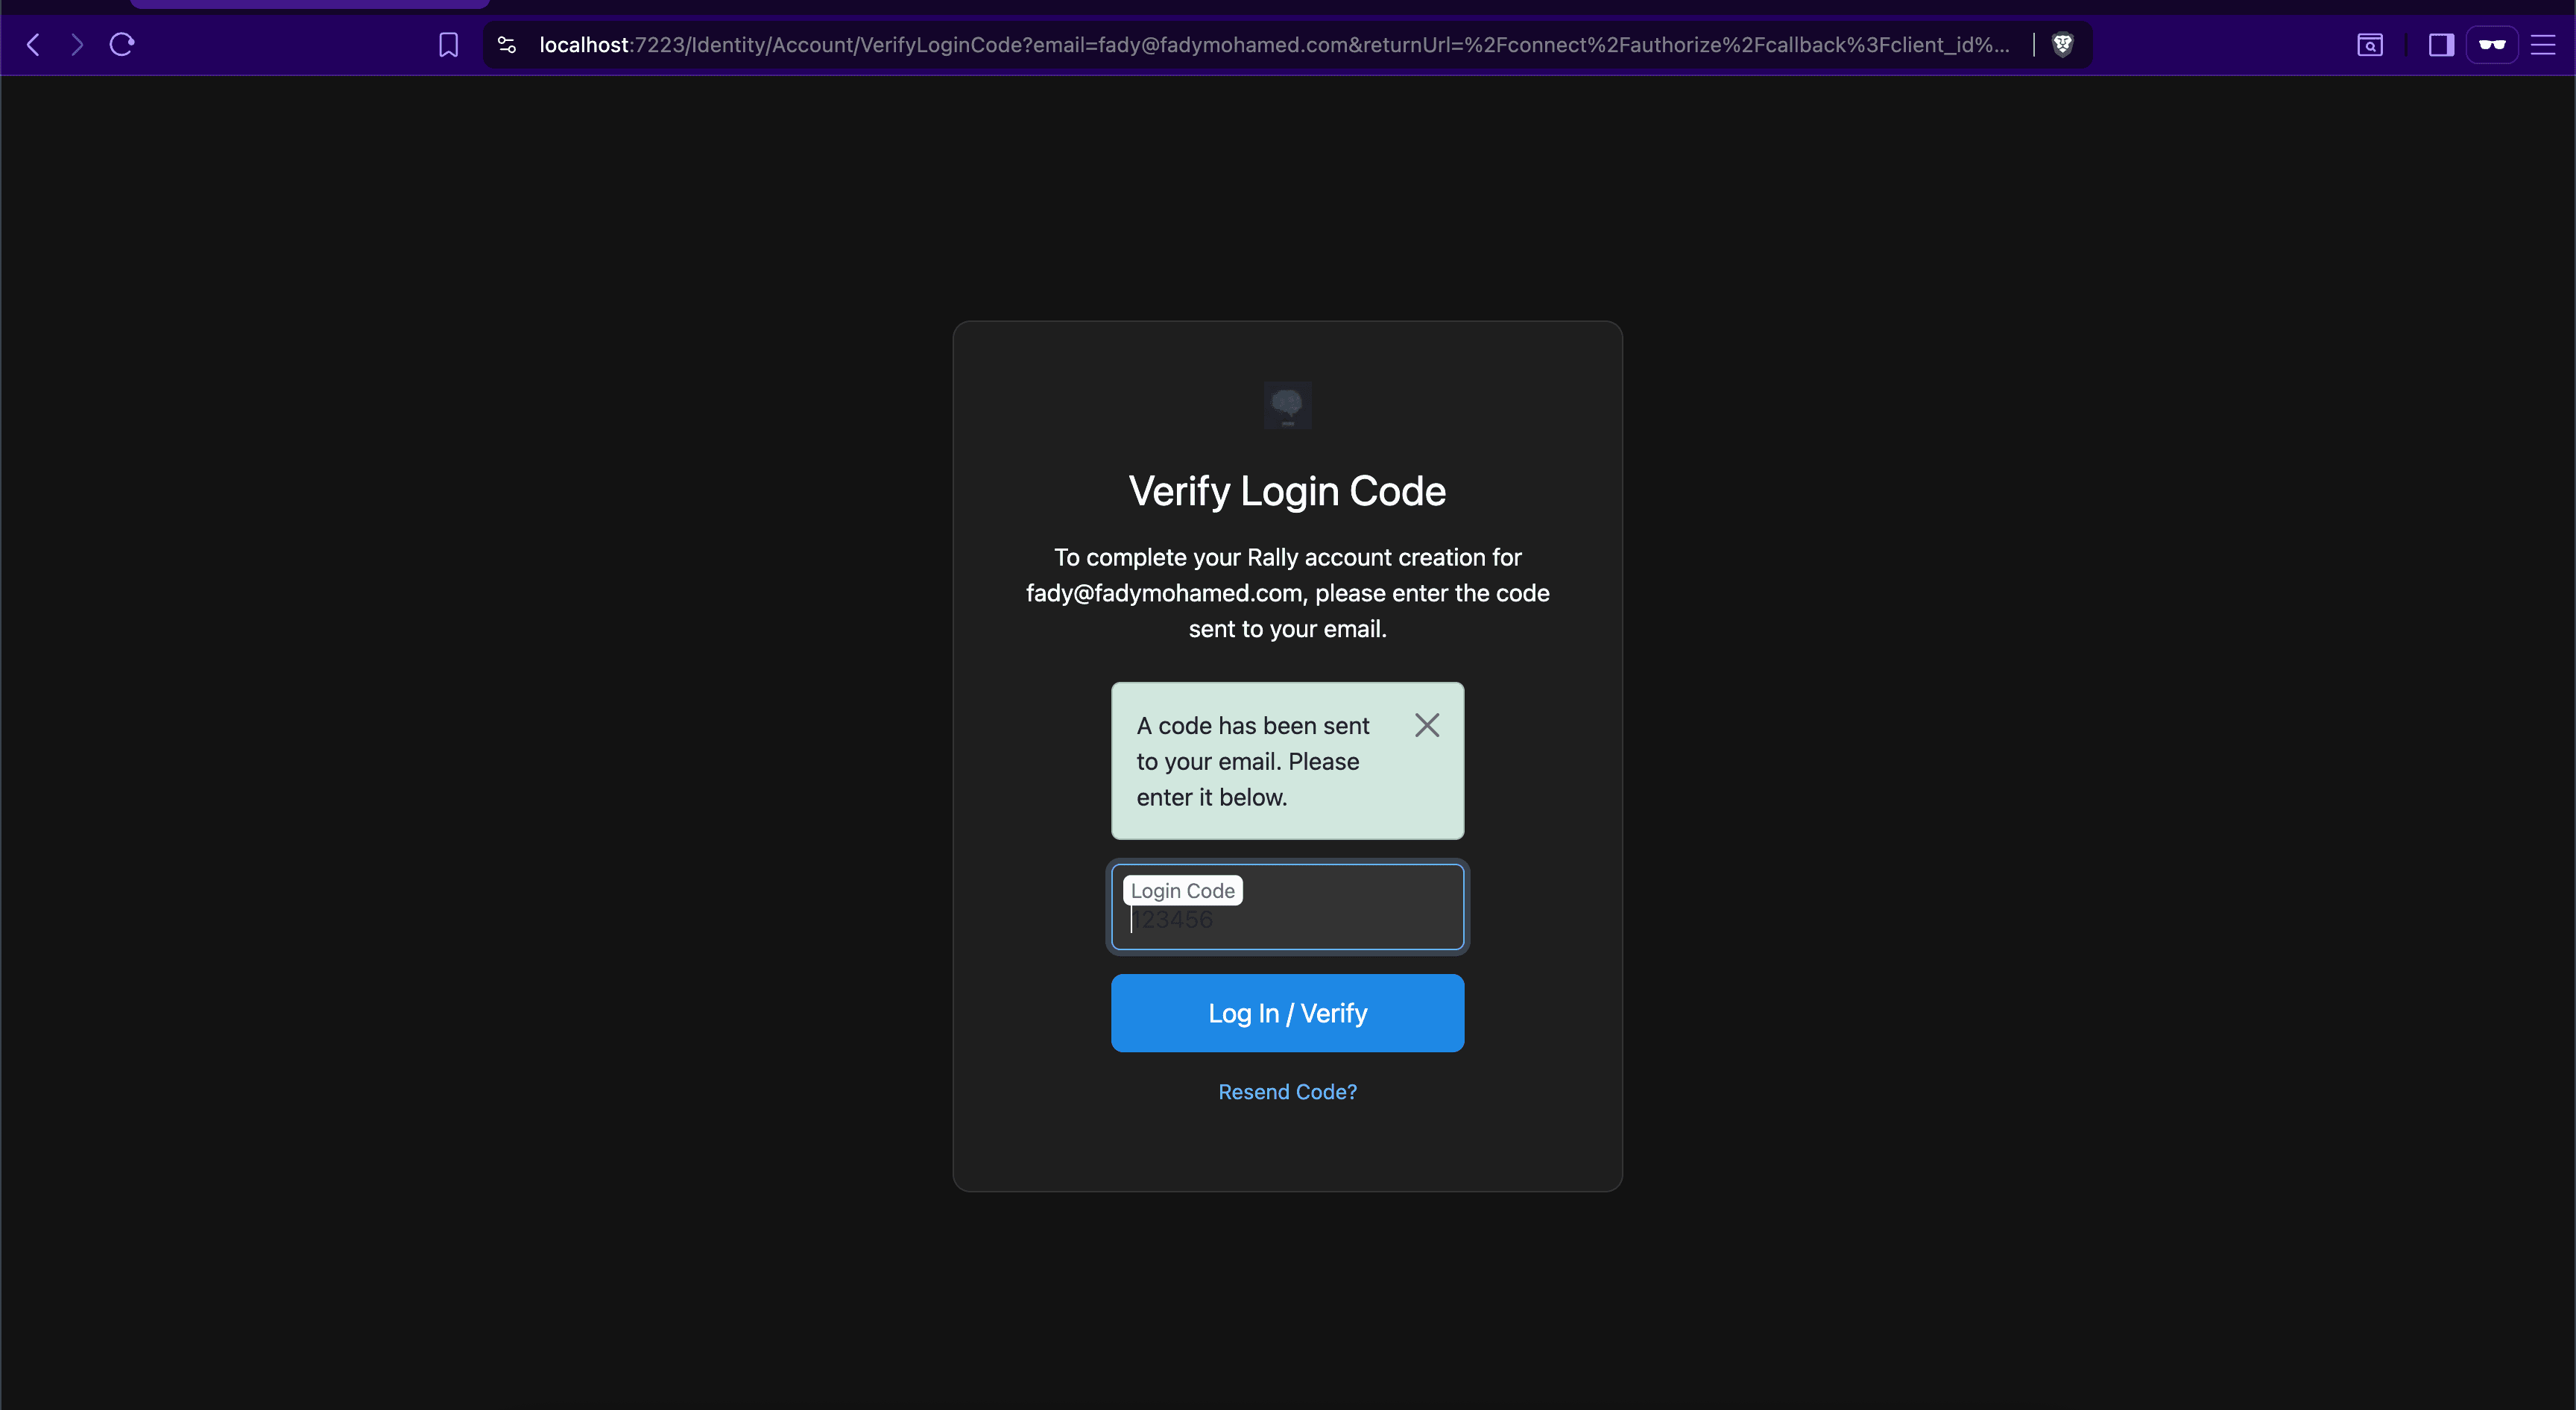Click the account creation instruction paragraph

[x=1288, y=593]
